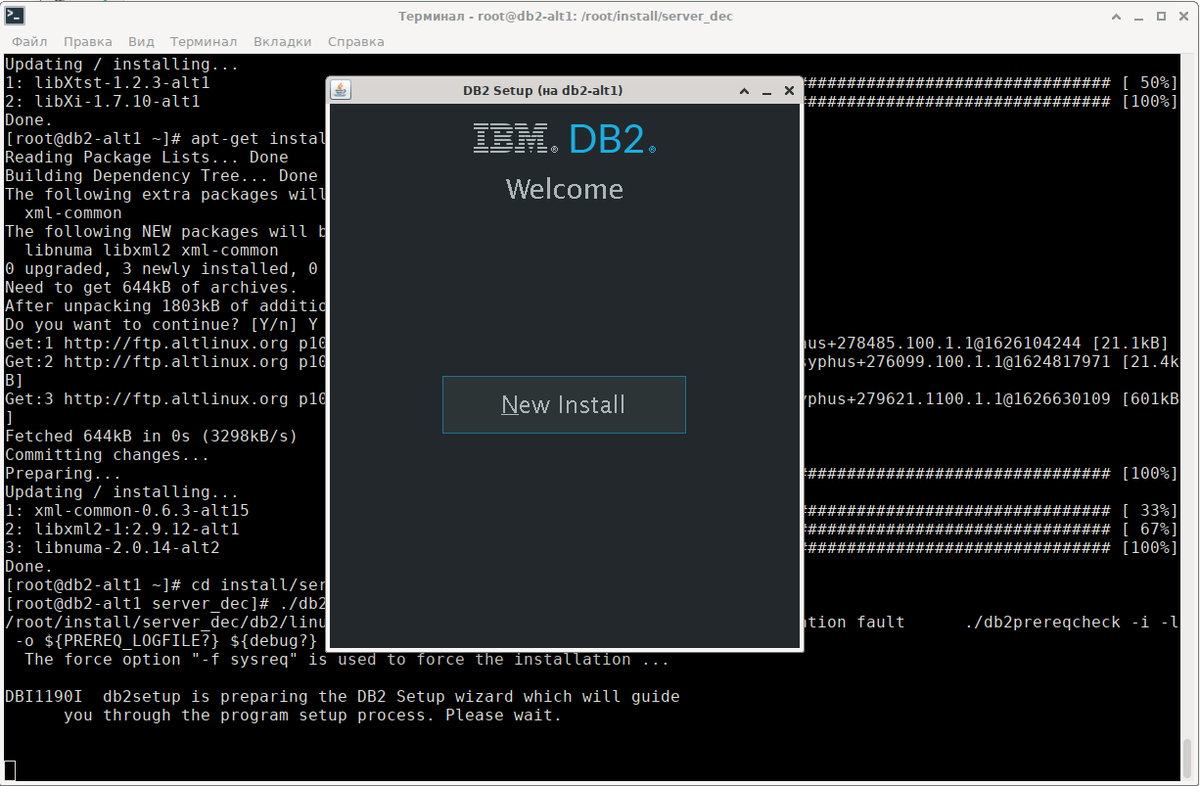
Task: Open the Вид menu in terminal
Action: (x=141, y=42)
